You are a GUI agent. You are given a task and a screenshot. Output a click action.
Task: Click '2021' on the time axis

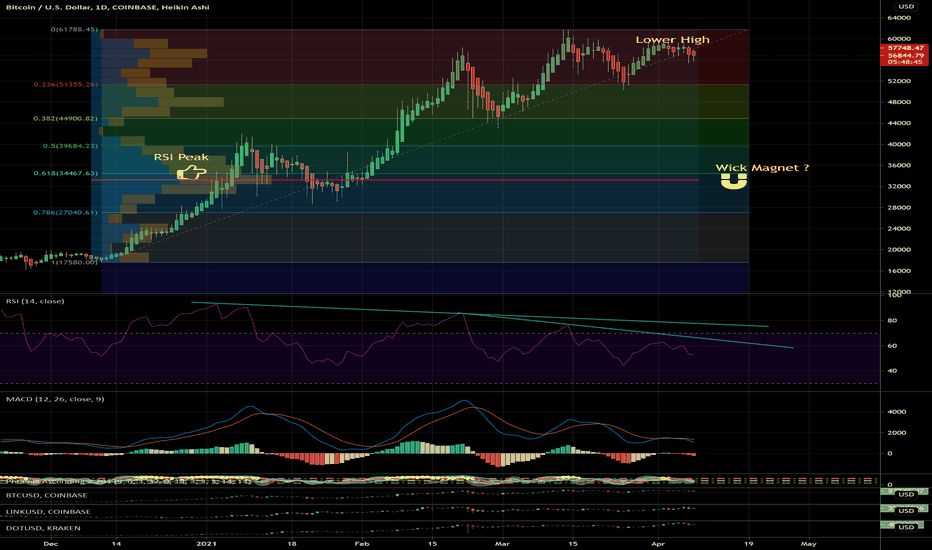click(x=206, y=543)
